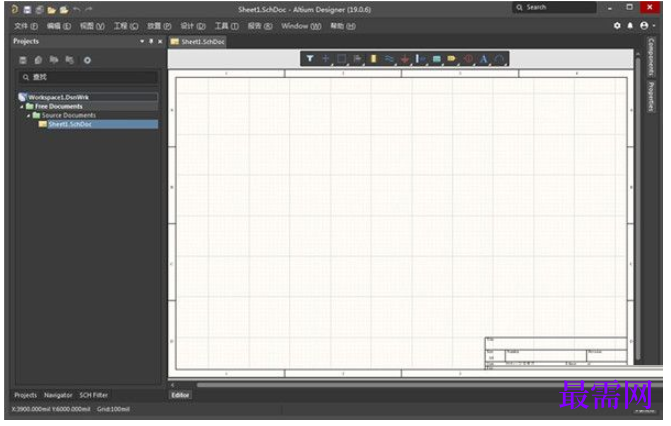671x426 pixels.
Task: Open preferences gear in top right
Action: (617, 26)
